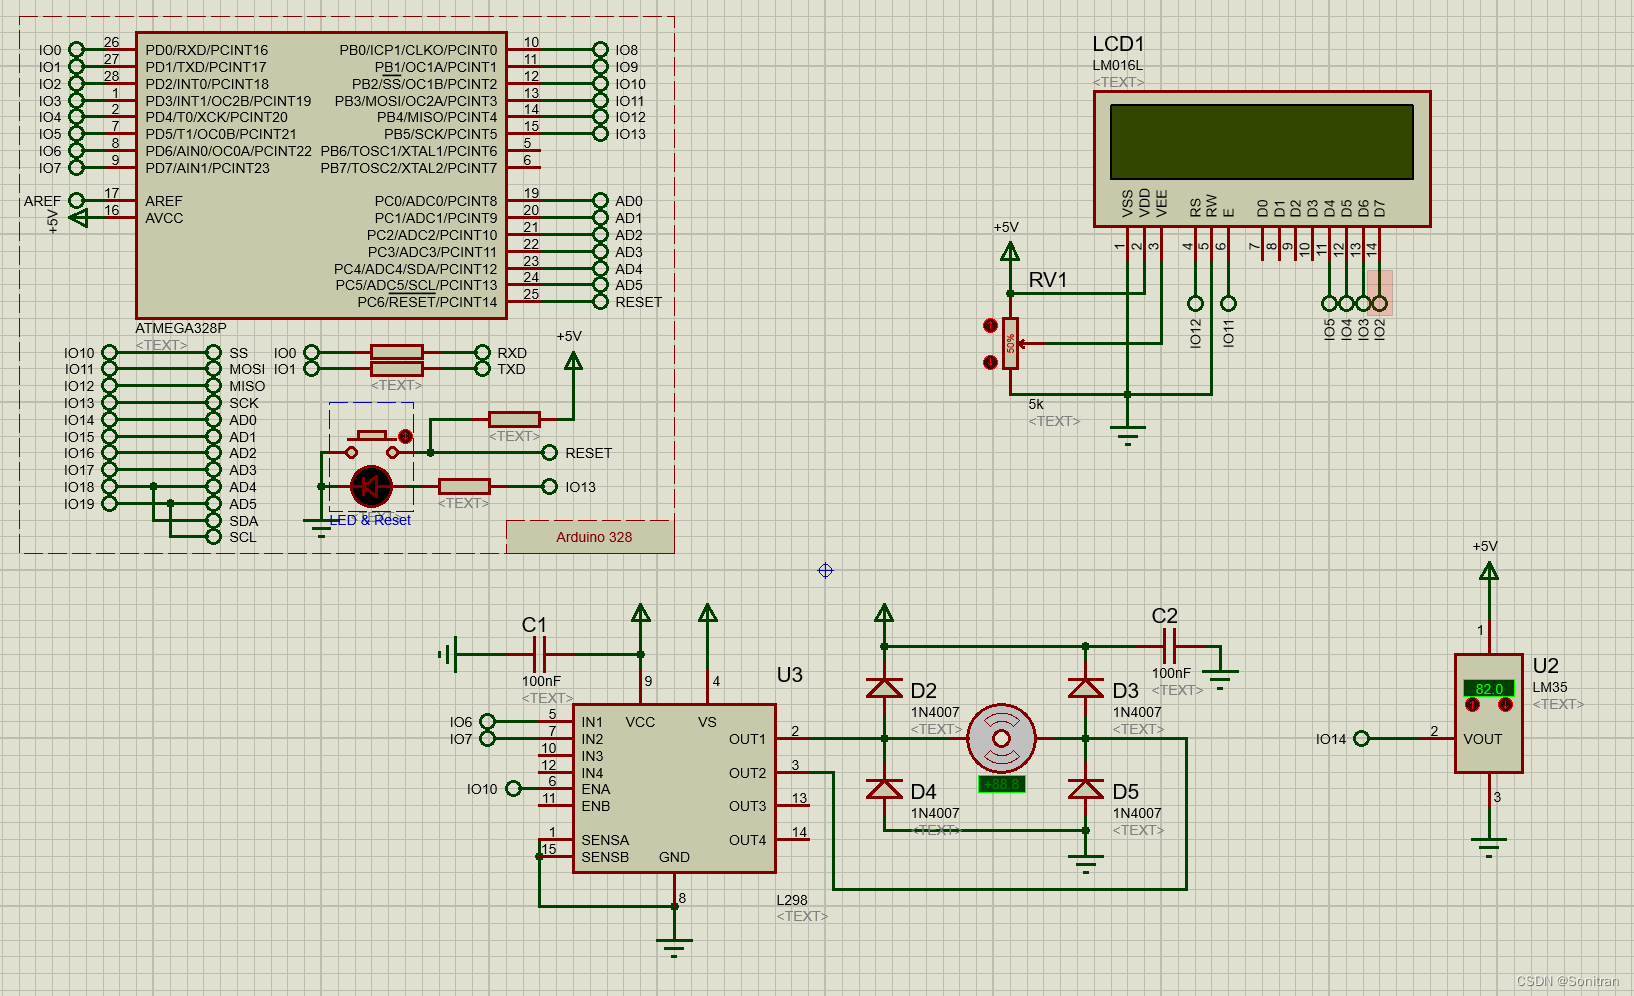This screenshot has height=996, width=1634.
Task: Click the C1 100nF value label
Action: click(541, 681)
